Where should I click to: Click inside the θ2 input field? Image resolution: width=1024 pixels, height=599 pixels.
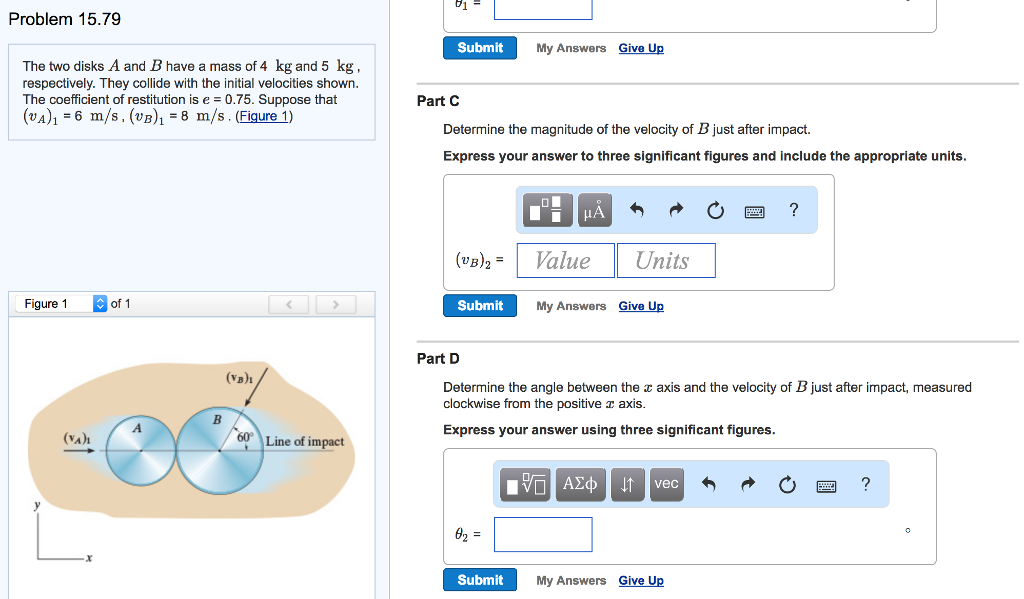pos(543,534)
